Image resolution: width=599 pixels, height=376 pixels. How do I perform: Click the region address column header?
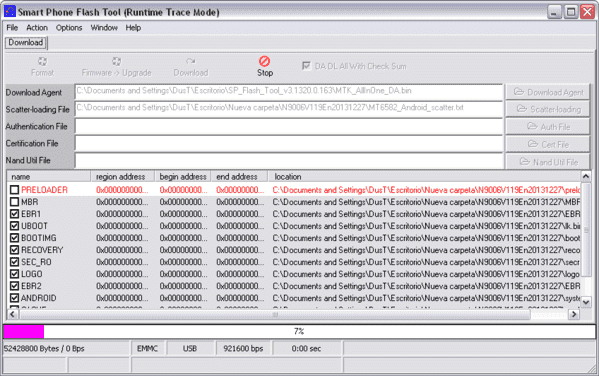(x=122, y=177)
